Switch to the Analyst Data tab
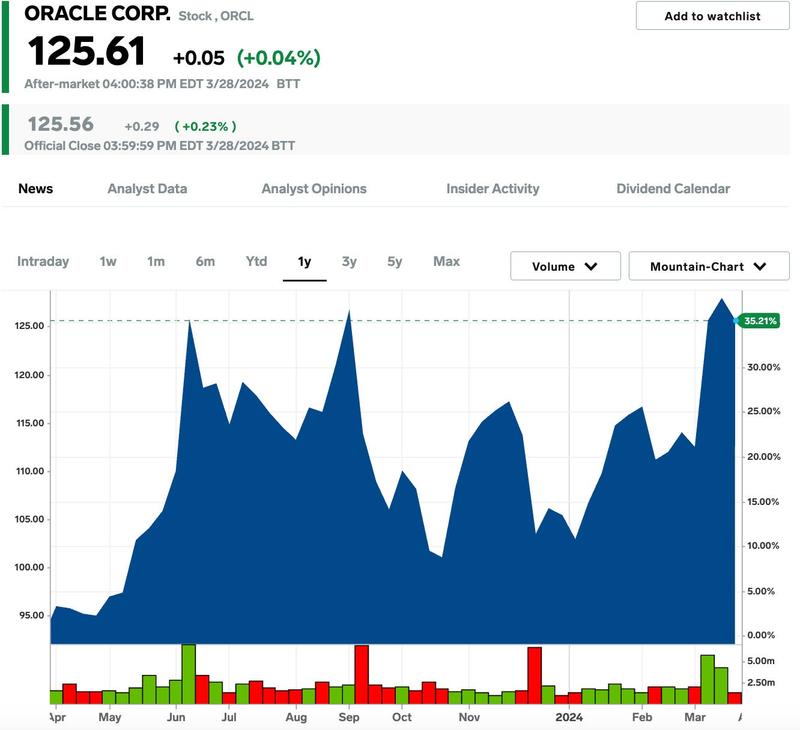800x730 pixels. point(147,189)
